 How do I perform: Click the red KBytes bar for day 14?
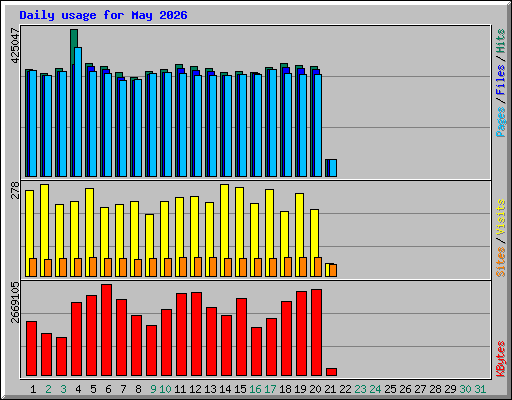coord(227,346)
